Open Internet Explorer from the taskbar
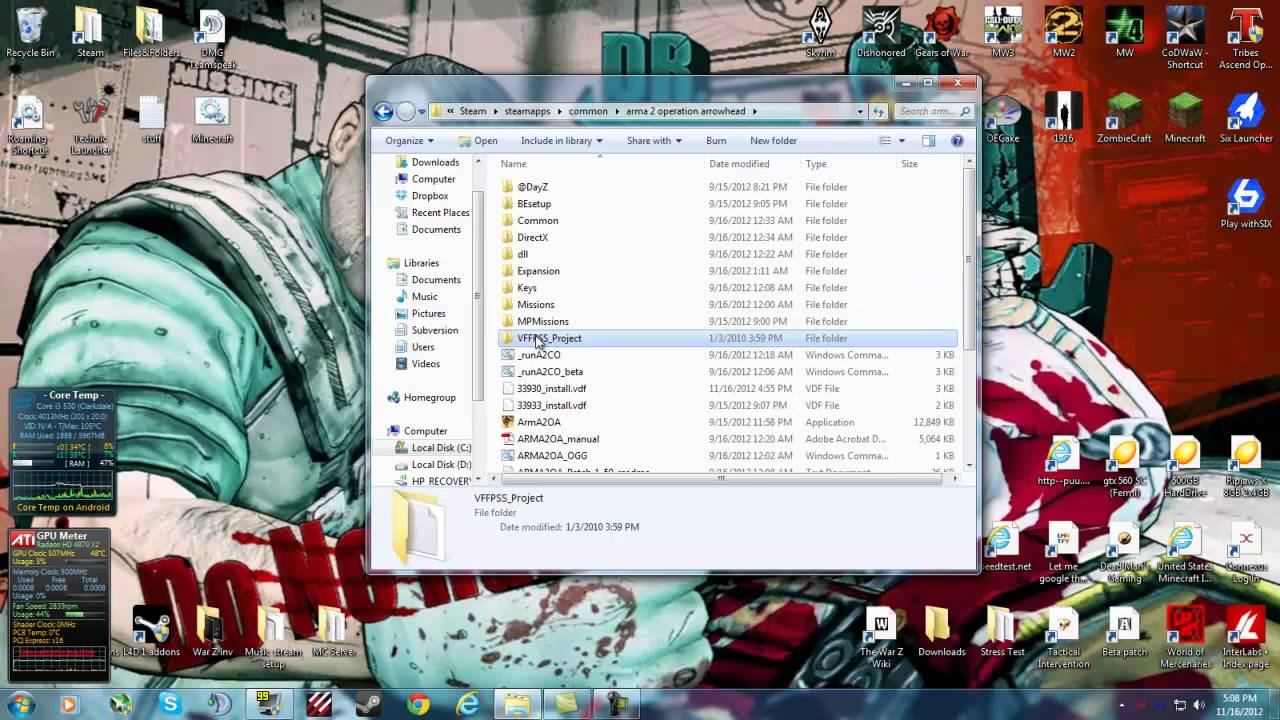Image resolution: width=1280 pixels, height=720 pixels. point(467,704)
